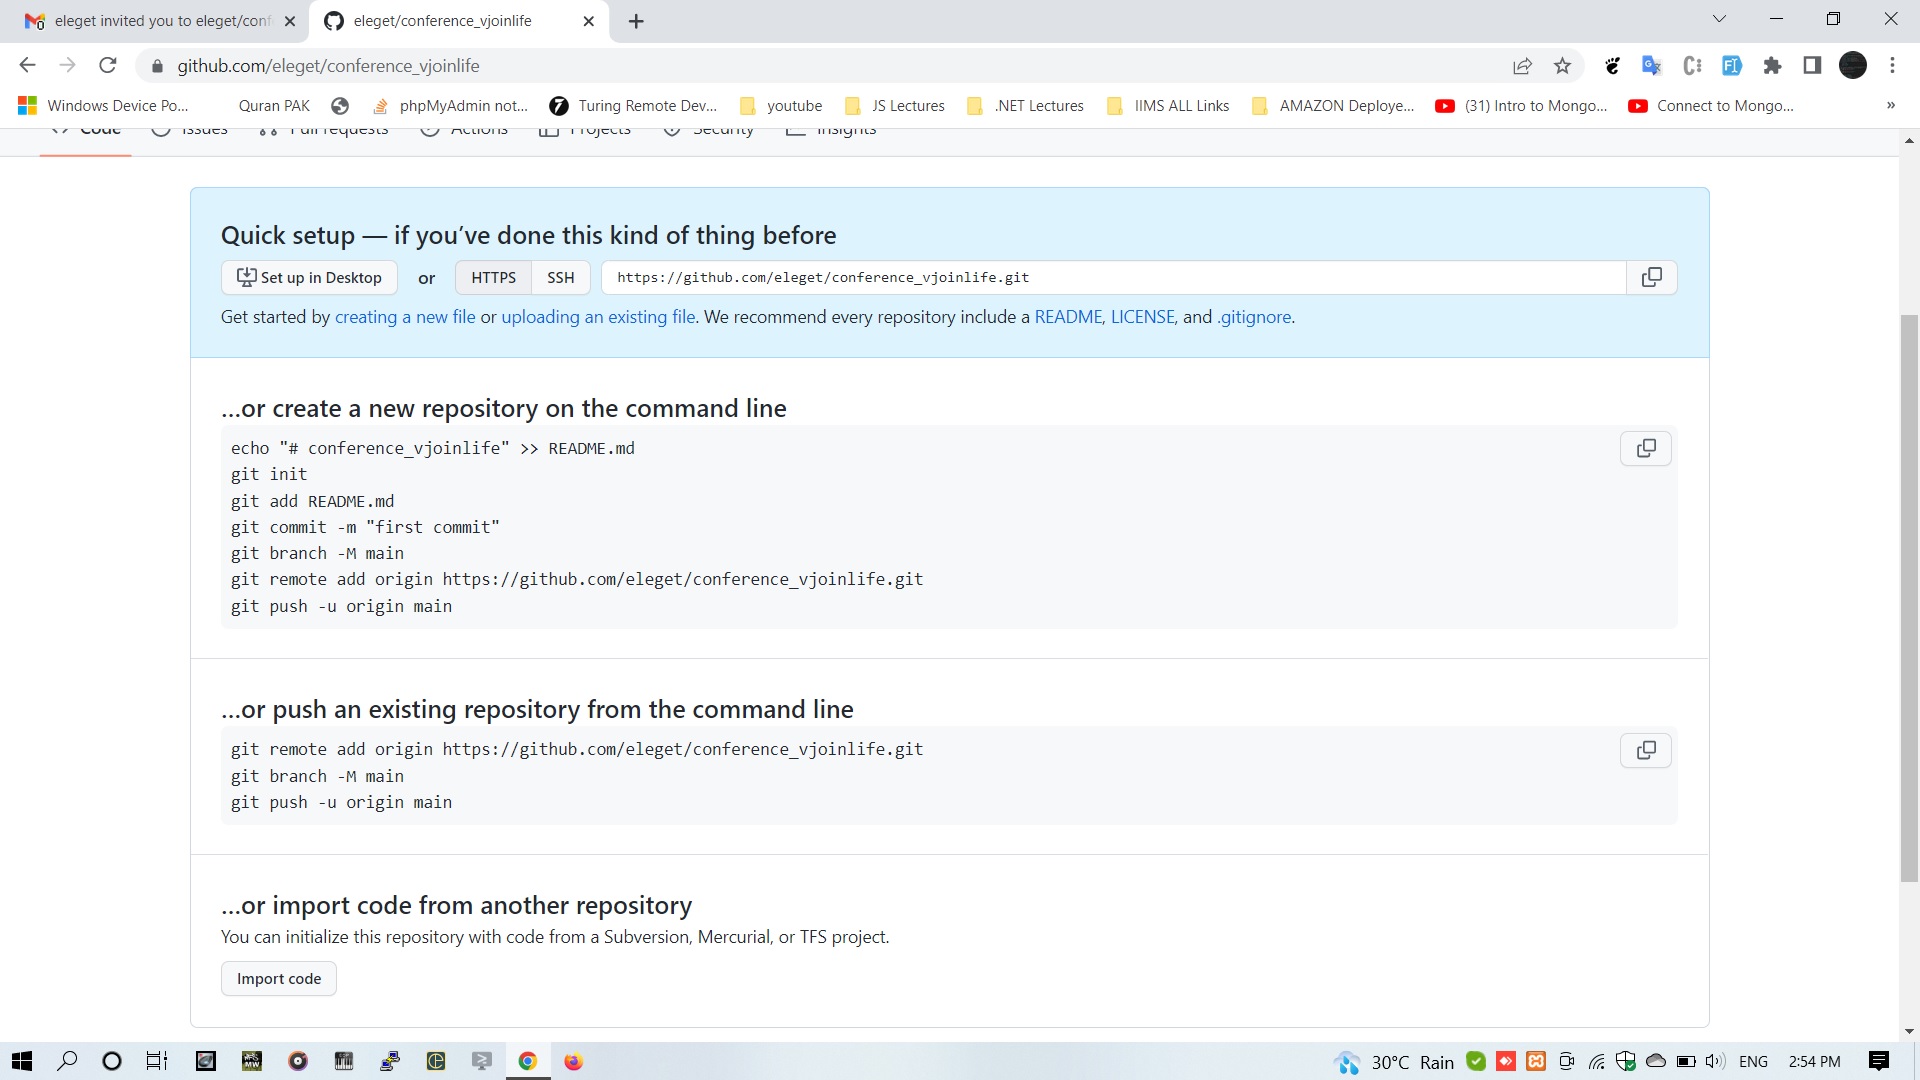The width and height of the screenshot is (1920, 1080).
Task: Open the Chrome extensions puzzle icon
Action: pos(1772,66)
